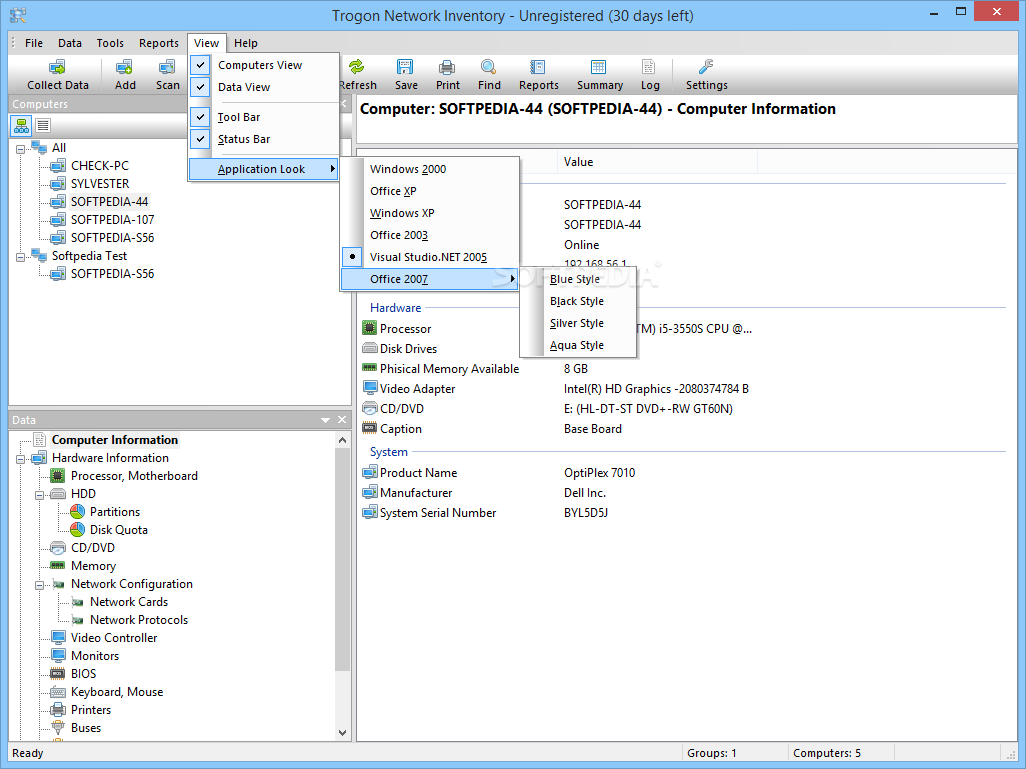Choose Black Style
Viewport: 1026px width, 769px height.
[578, 301]
